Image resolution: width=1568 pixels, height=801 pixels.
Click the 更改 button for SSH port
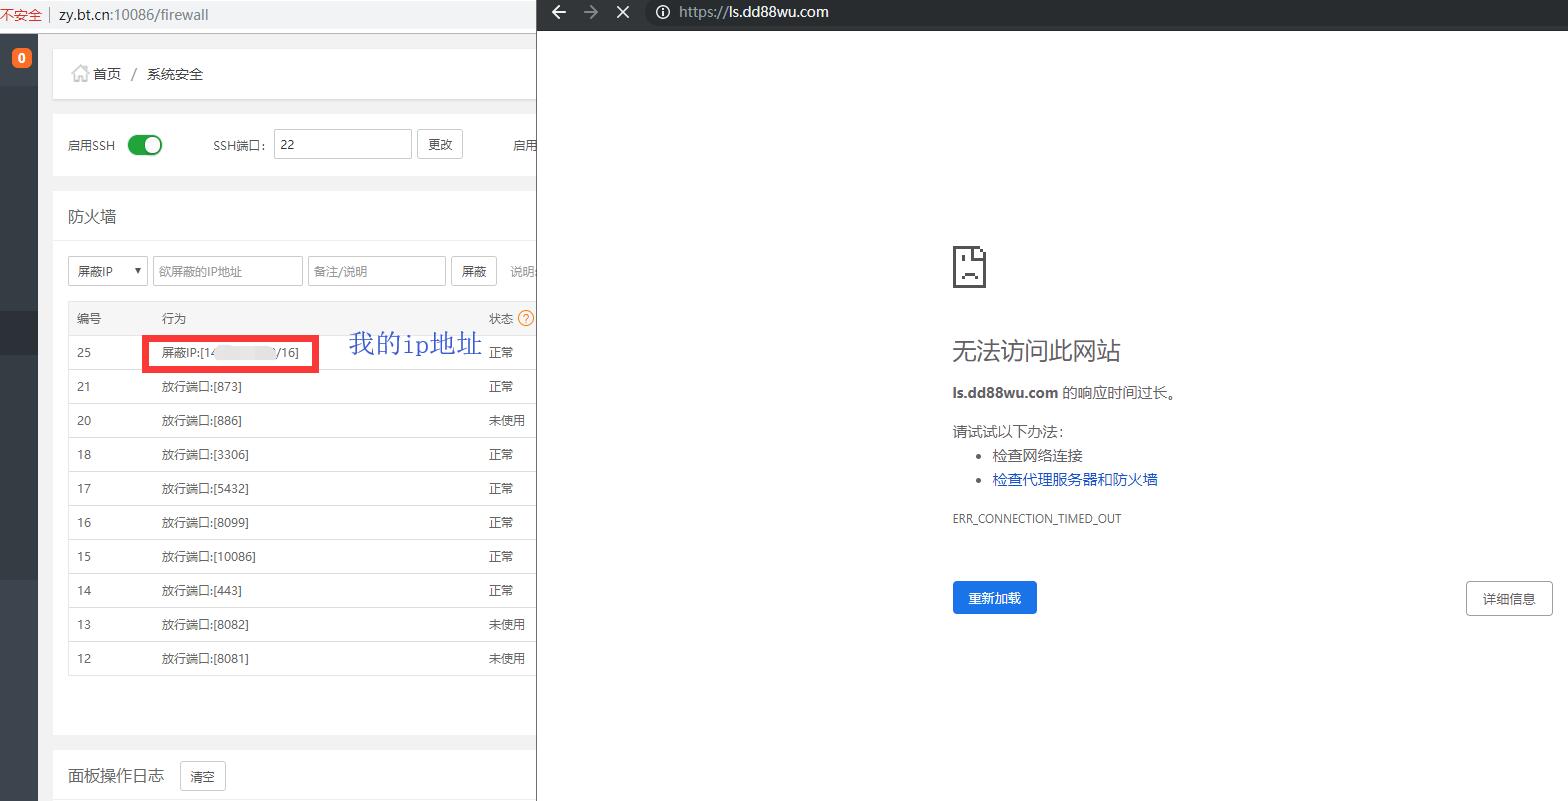440,144
